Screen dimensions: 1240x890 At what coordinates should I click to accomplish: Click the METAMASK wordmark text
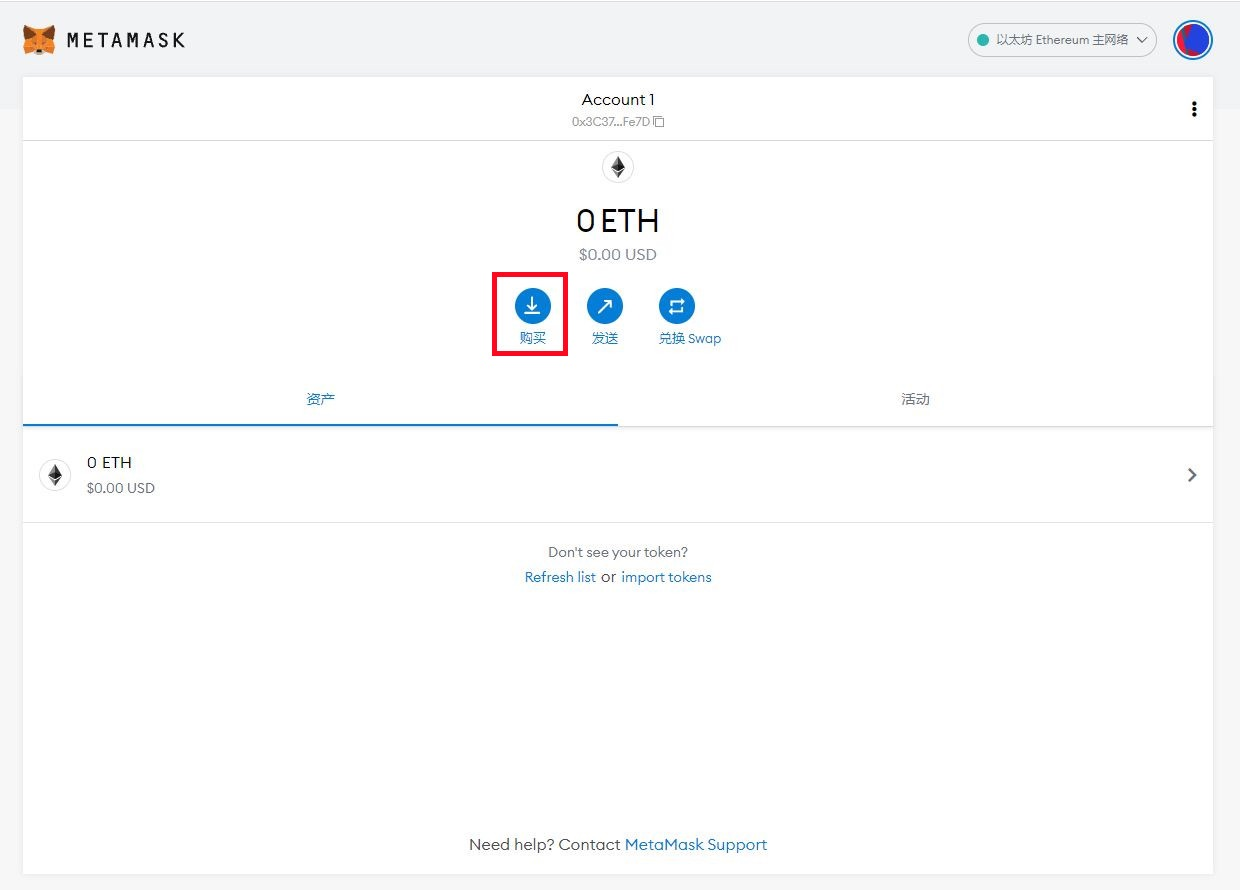click(x=126, y=41)
